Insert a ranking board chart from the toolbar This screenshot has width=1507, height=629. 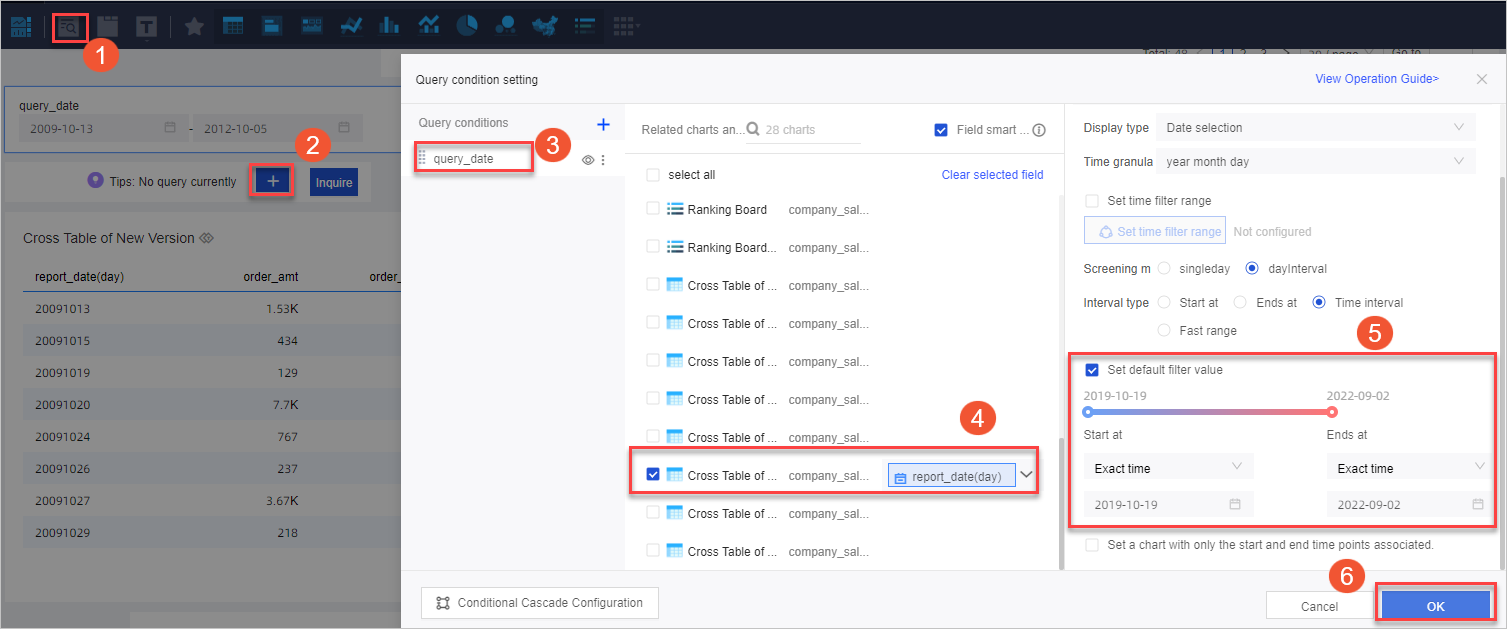click(x=586, y=27)
